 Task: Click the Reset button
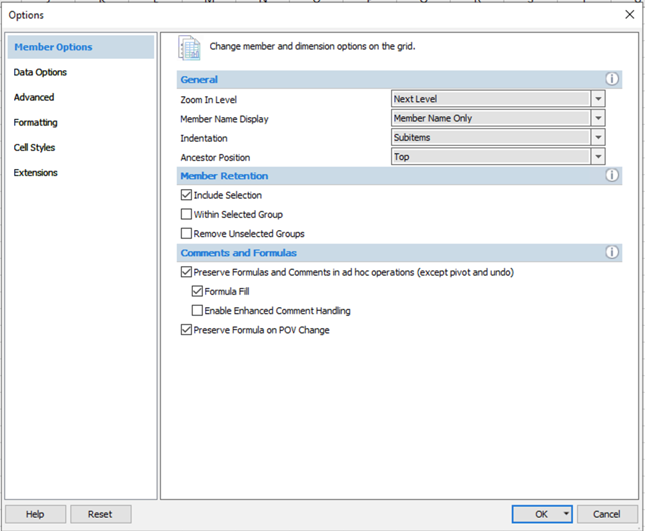tap(100, 514)
